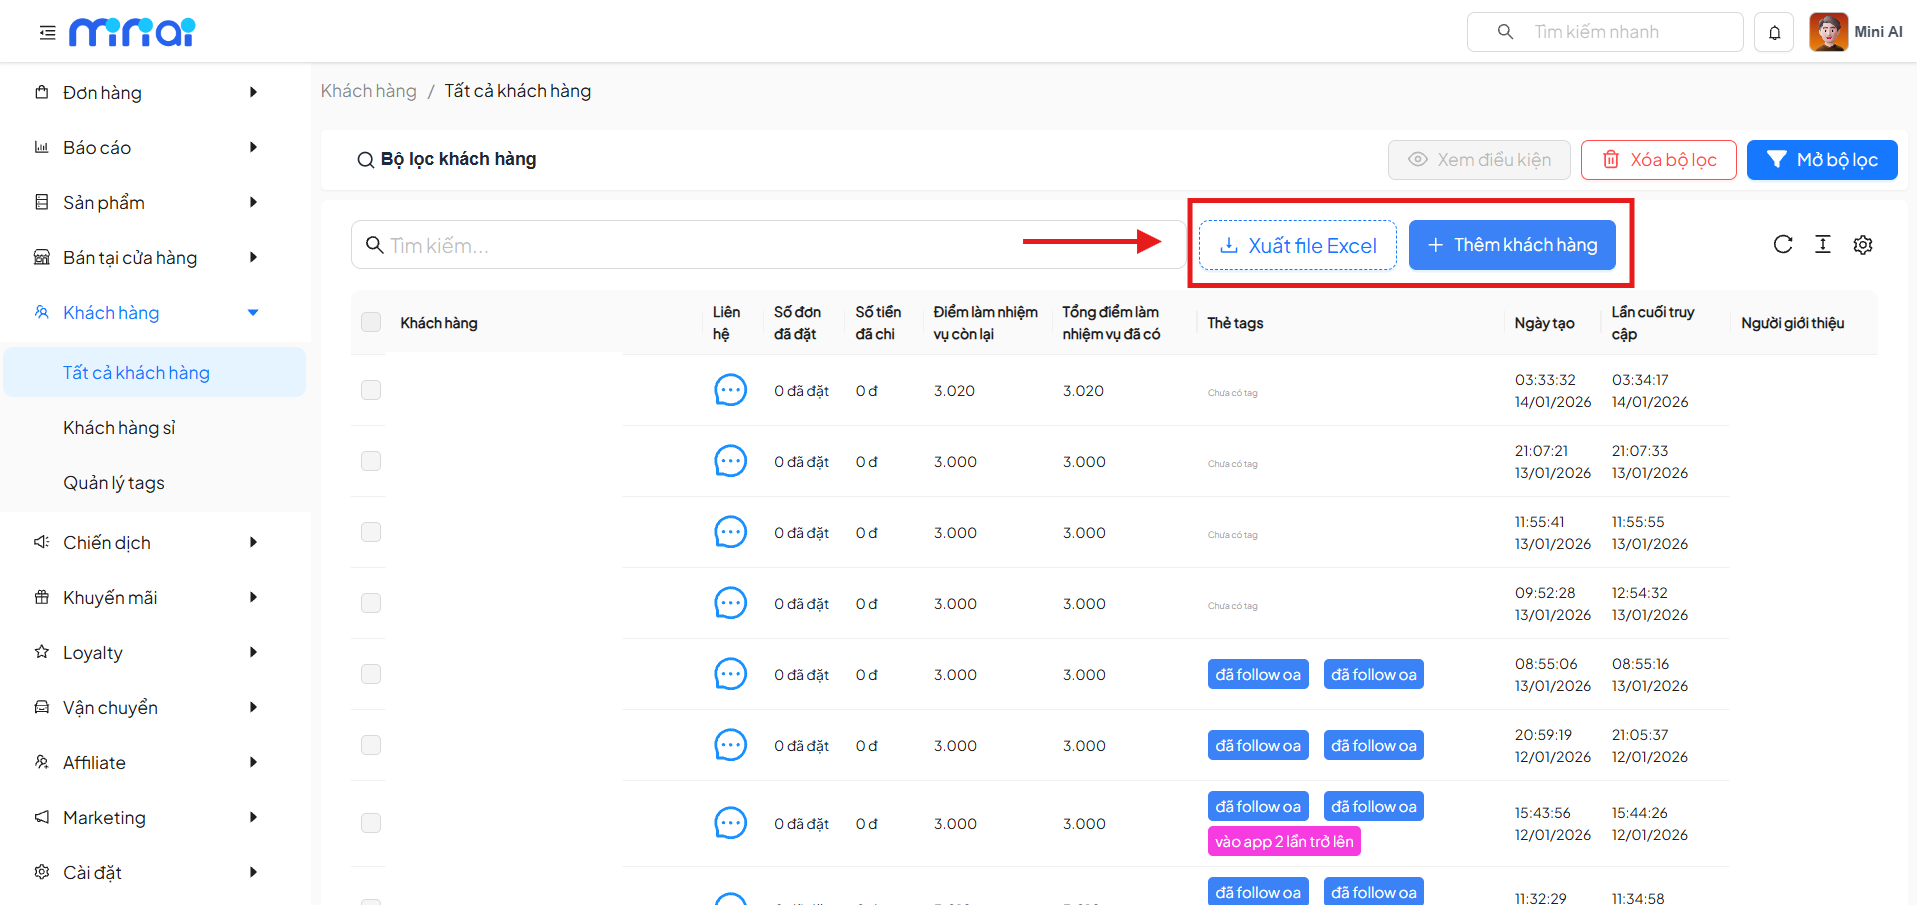1917x905 pixels.
Task: Open chat bubble icon in first row
Action: [730, 390]
